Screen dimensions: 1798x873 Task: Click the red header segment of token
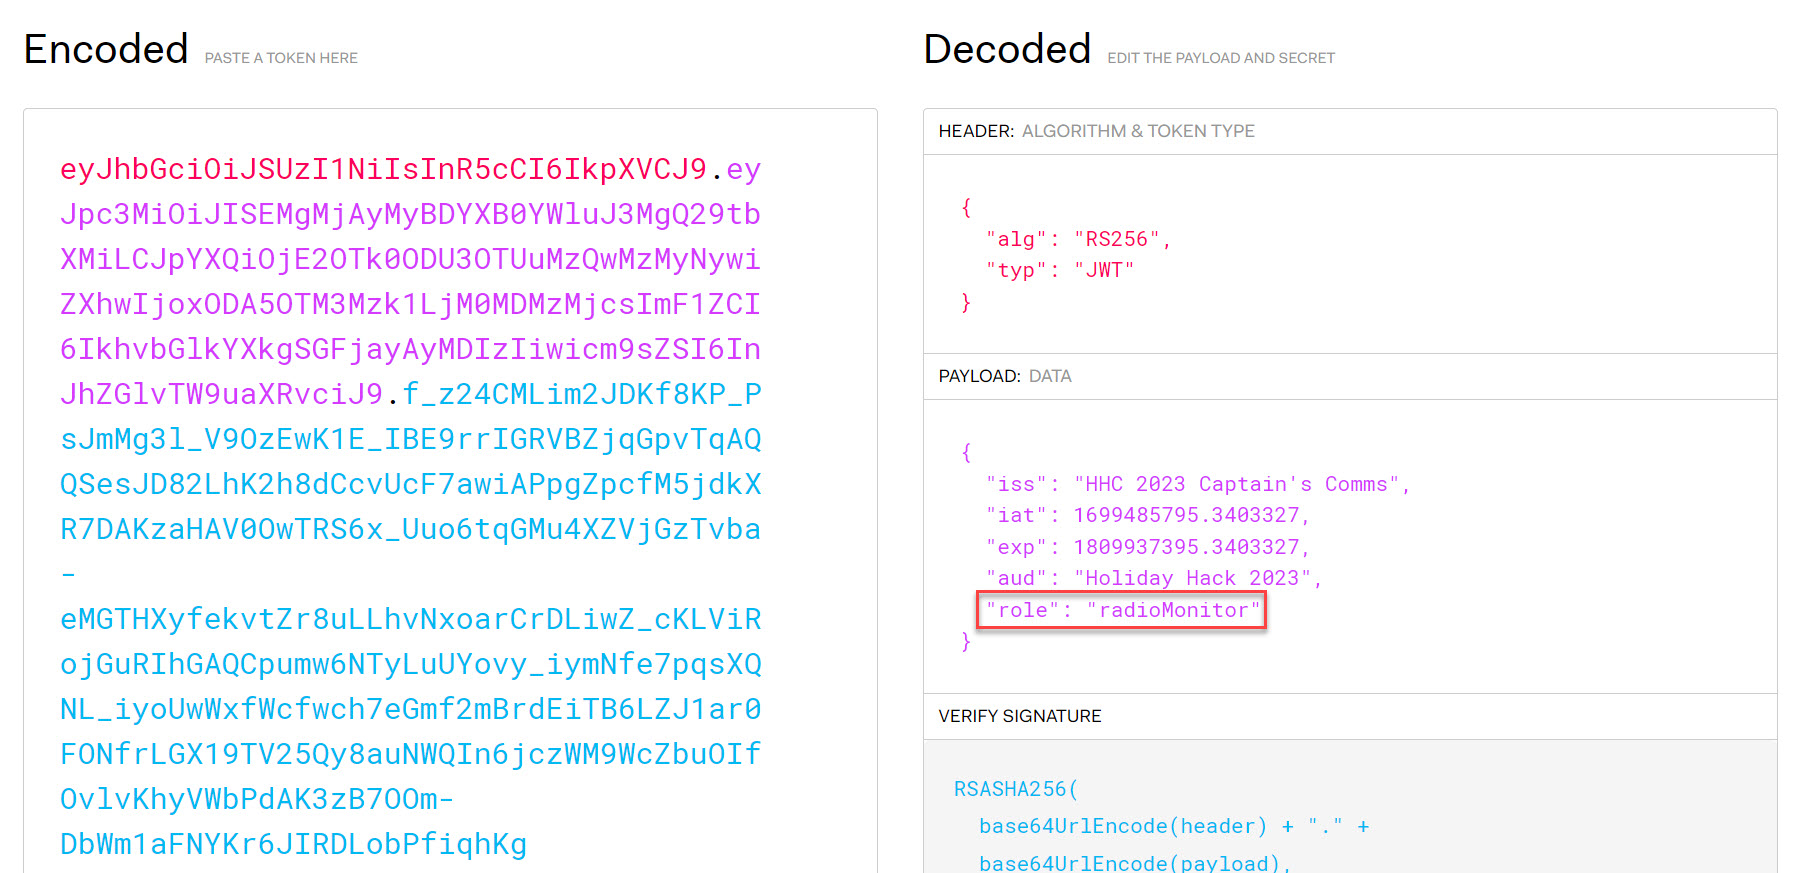pyautogui.click(x=384, y=169)
